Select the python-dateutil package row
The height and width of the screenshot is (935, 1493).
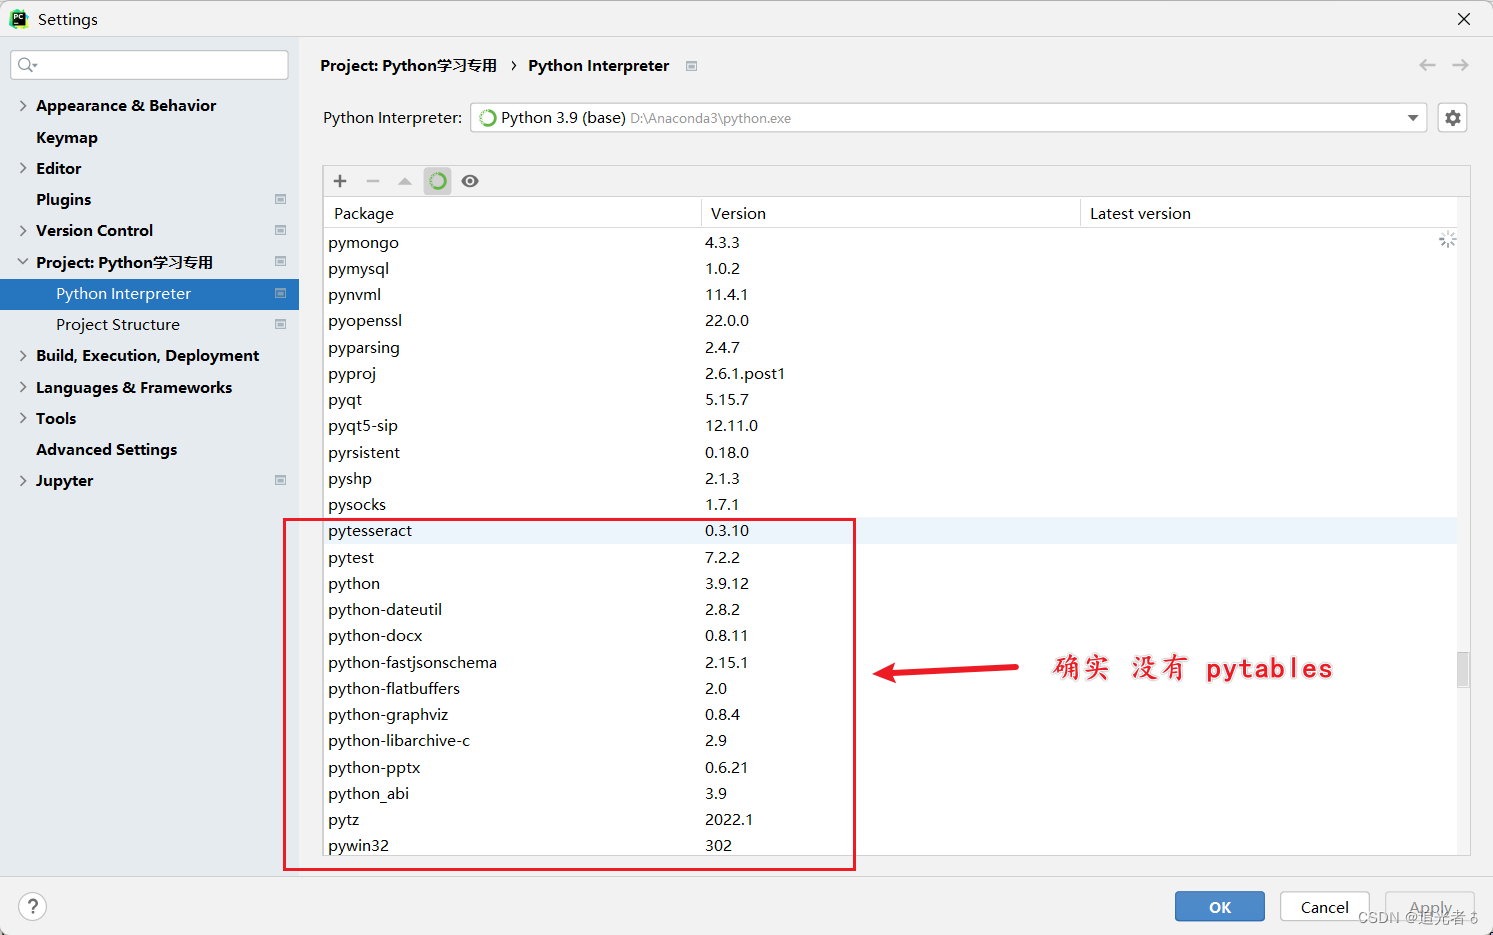coord(890,609)
